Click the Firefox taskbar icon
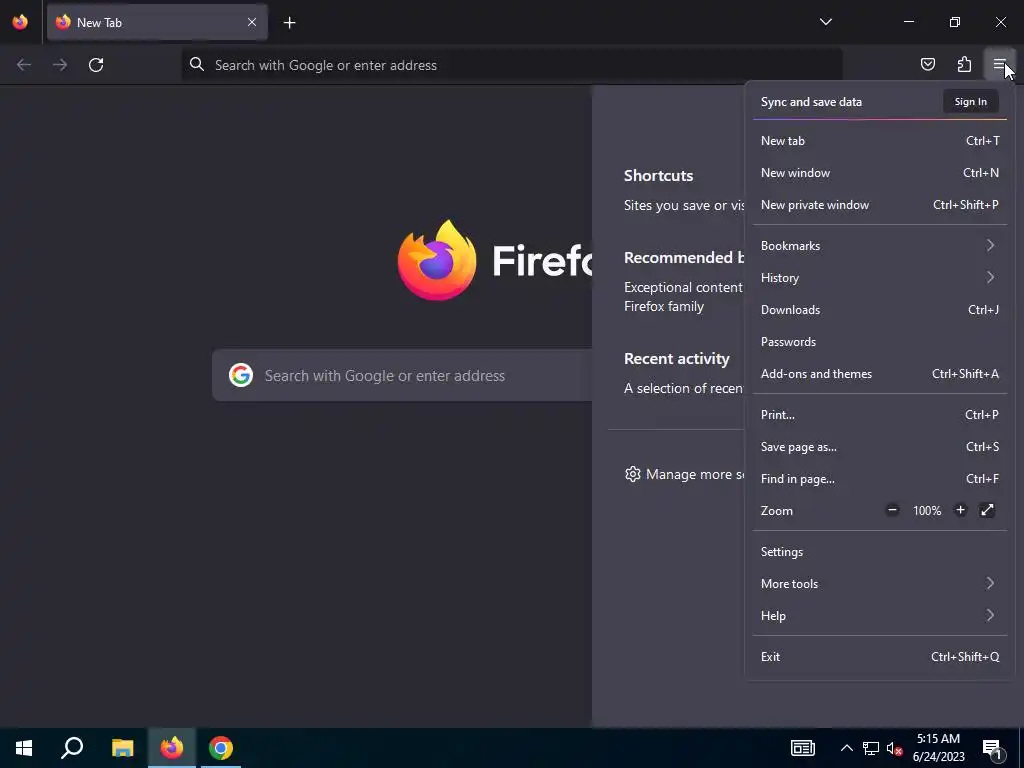 (172, 748)
